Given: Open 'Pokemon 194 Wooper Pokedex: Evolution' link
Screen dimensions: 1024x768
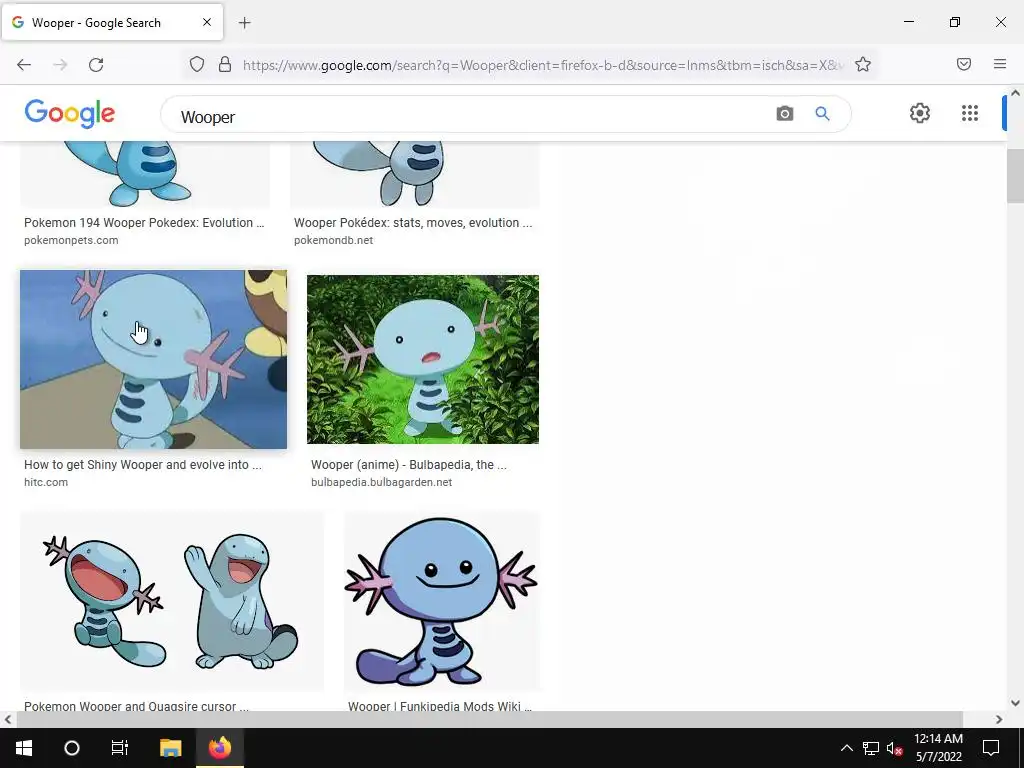Looking at the screenshot, I should [x=144, y=223].
